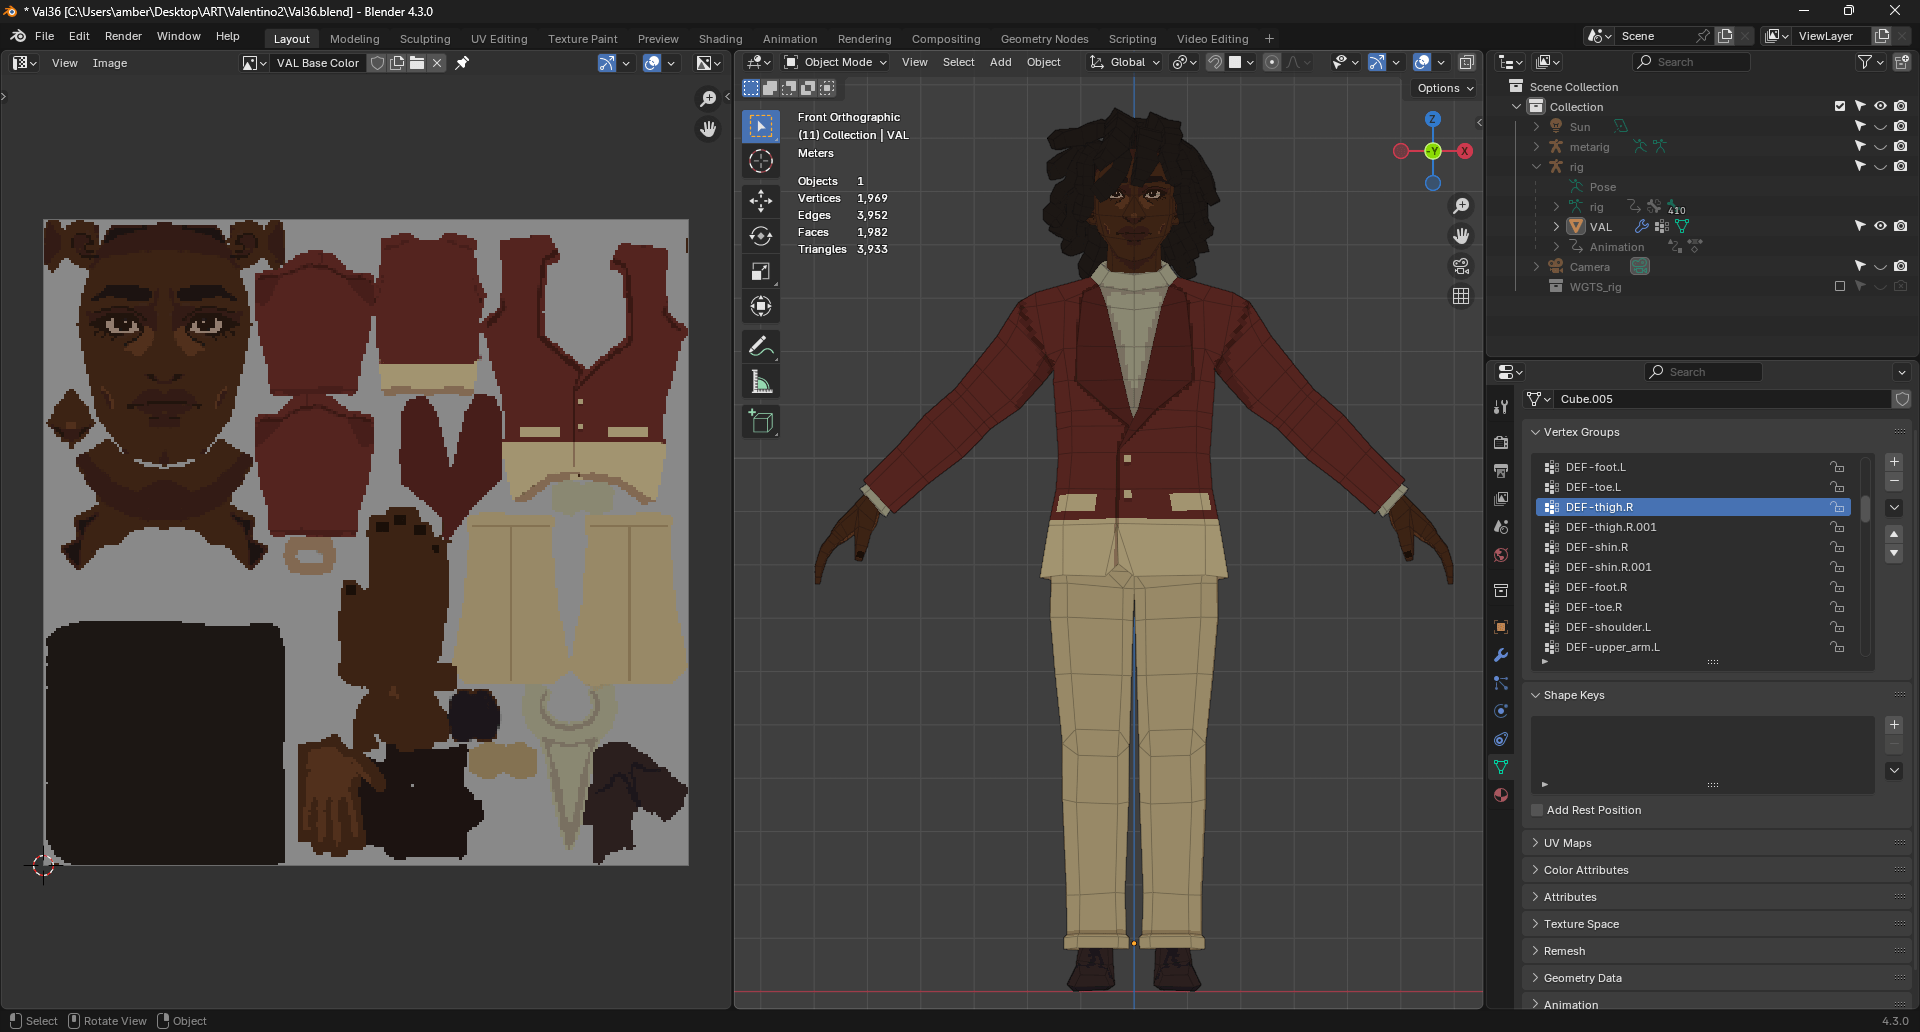Expand the UV Maps panel

1567,843
